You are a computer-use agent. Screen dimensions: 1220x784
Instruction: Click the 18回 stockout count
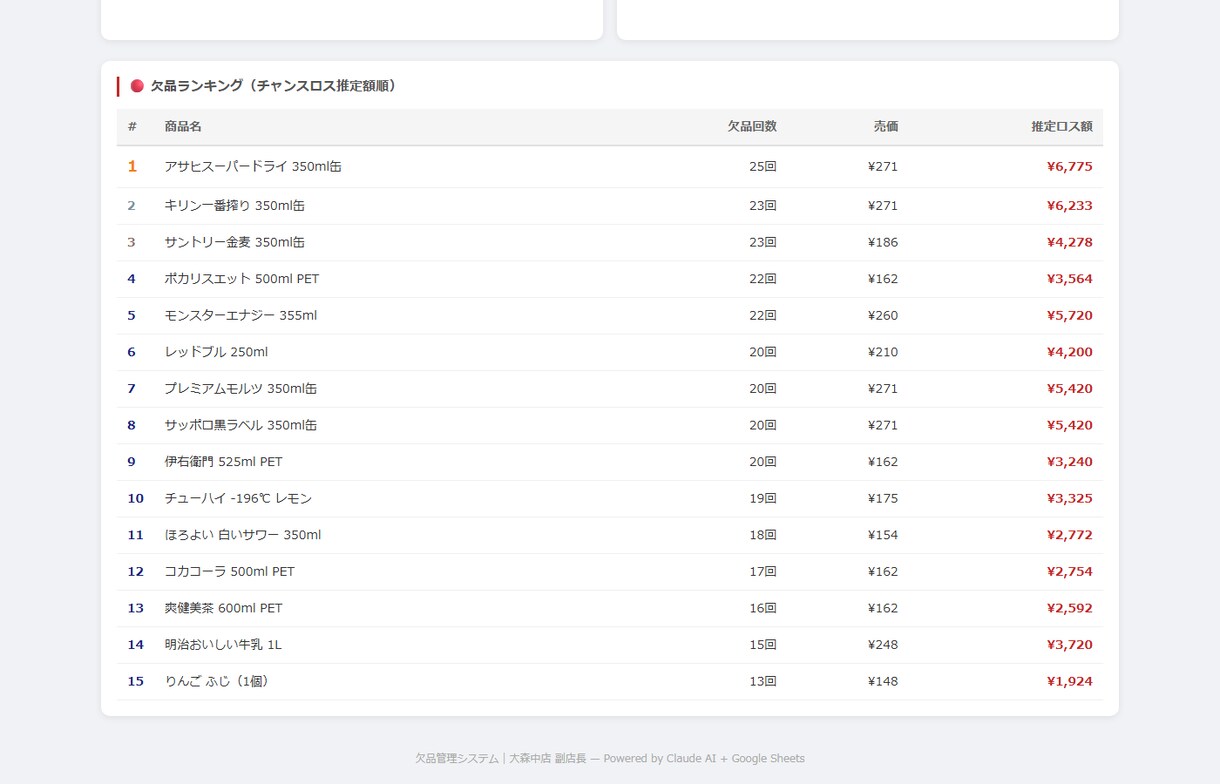click(x=763, y=535)
